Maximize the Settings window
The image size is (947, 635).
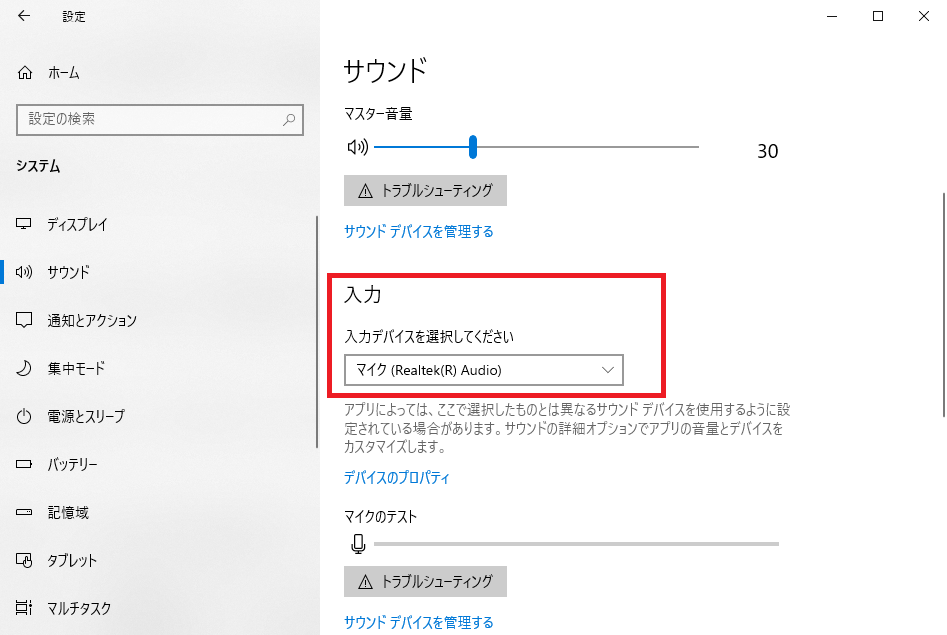click(878, 16)
